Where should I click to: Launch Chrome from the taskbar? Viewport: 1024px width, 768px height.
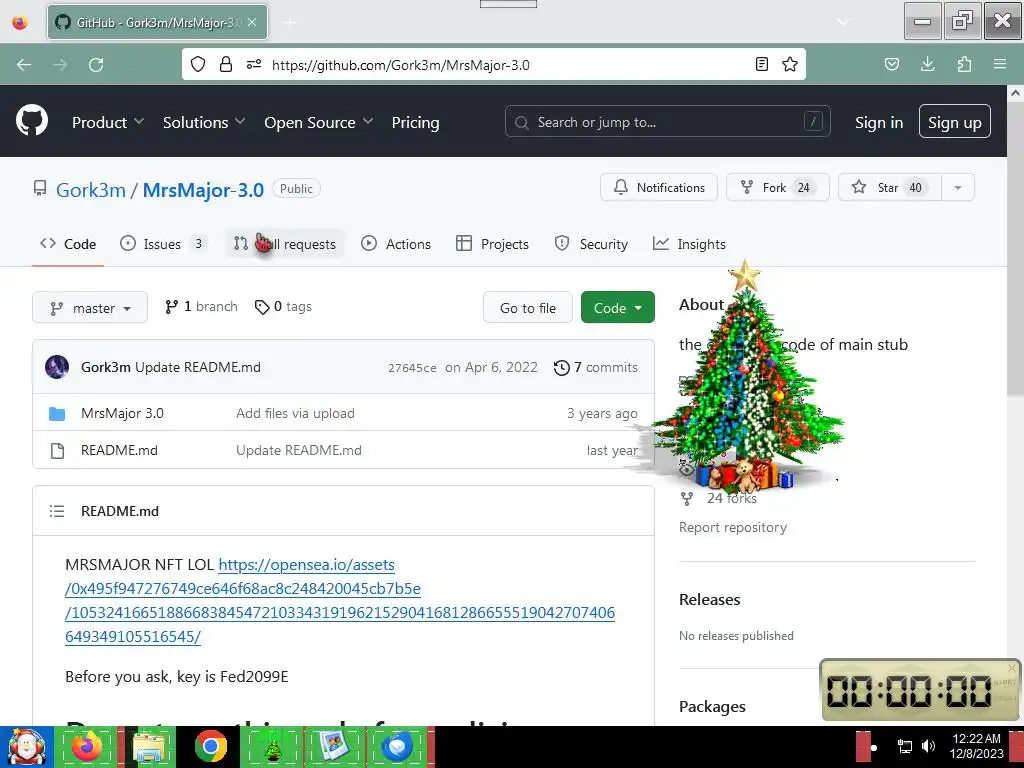tap(210, 746)
